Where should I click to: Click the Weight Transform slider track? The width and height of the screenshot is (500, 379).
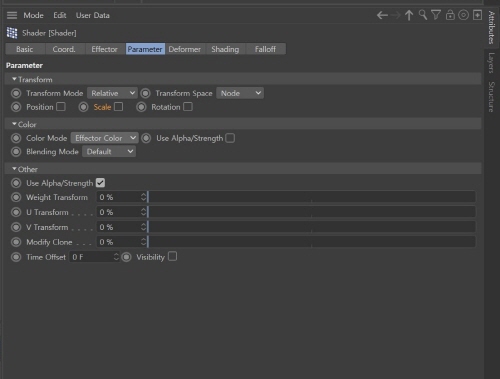(x=311, y=197)
